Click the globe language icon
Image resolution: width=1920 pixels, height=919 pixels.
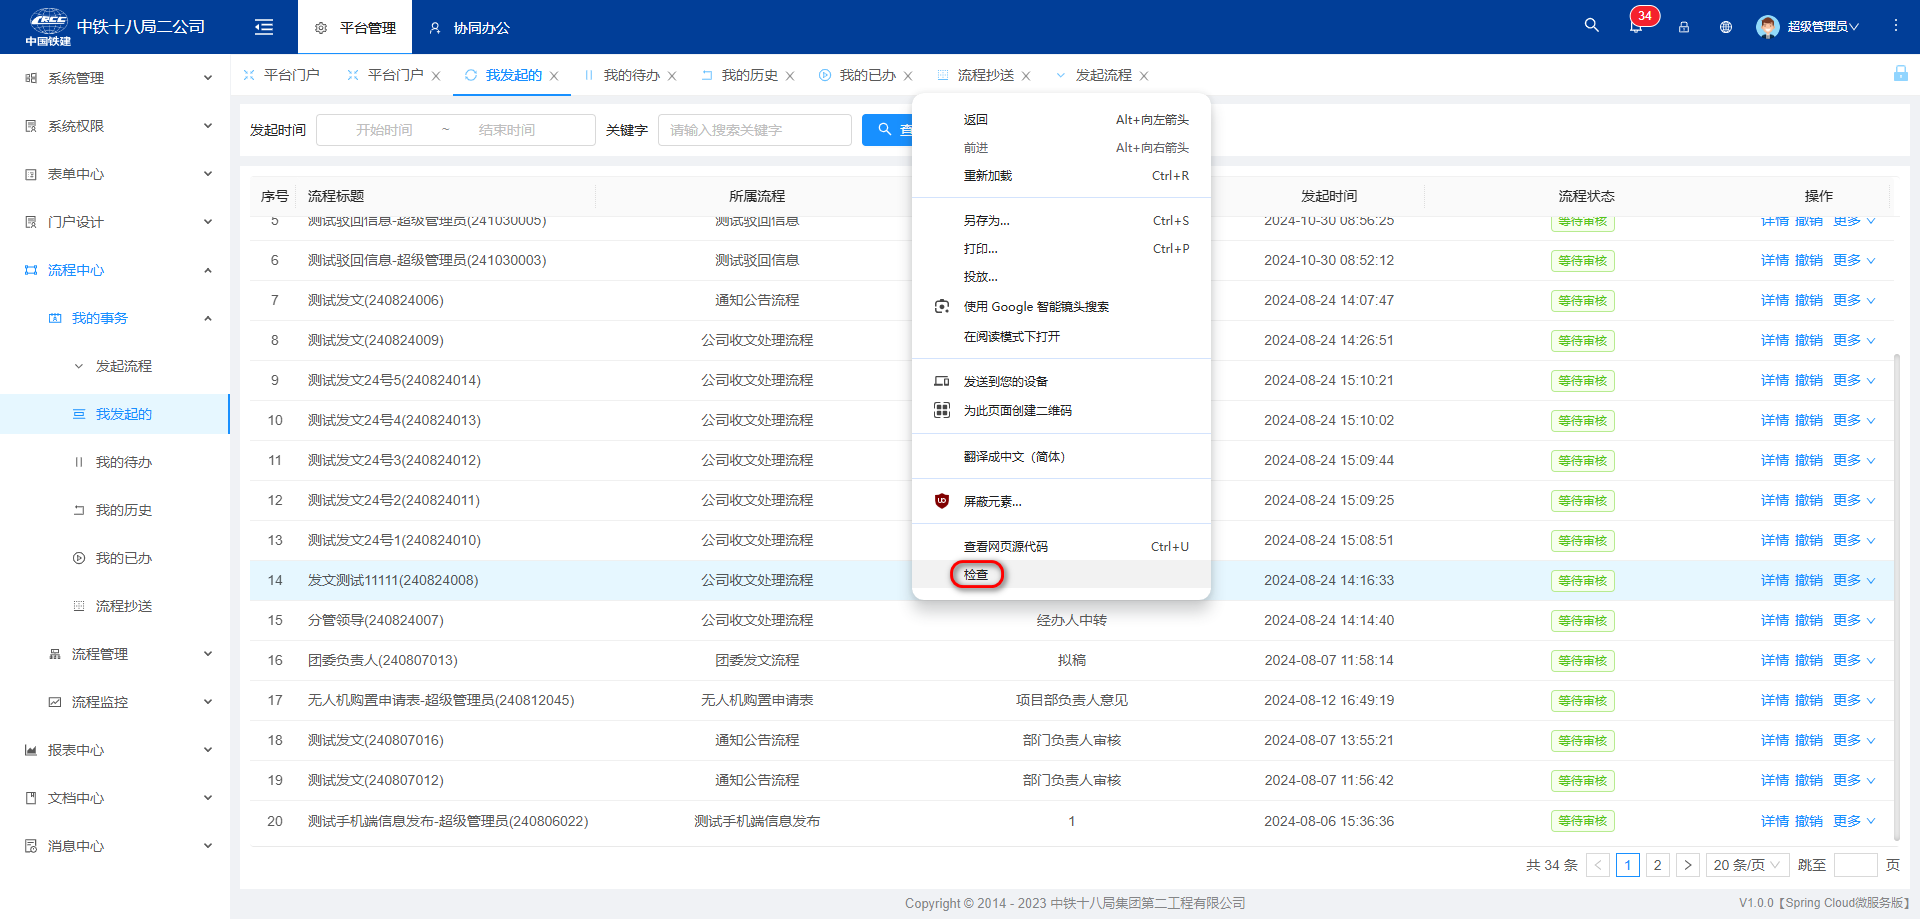point(1726,27)
